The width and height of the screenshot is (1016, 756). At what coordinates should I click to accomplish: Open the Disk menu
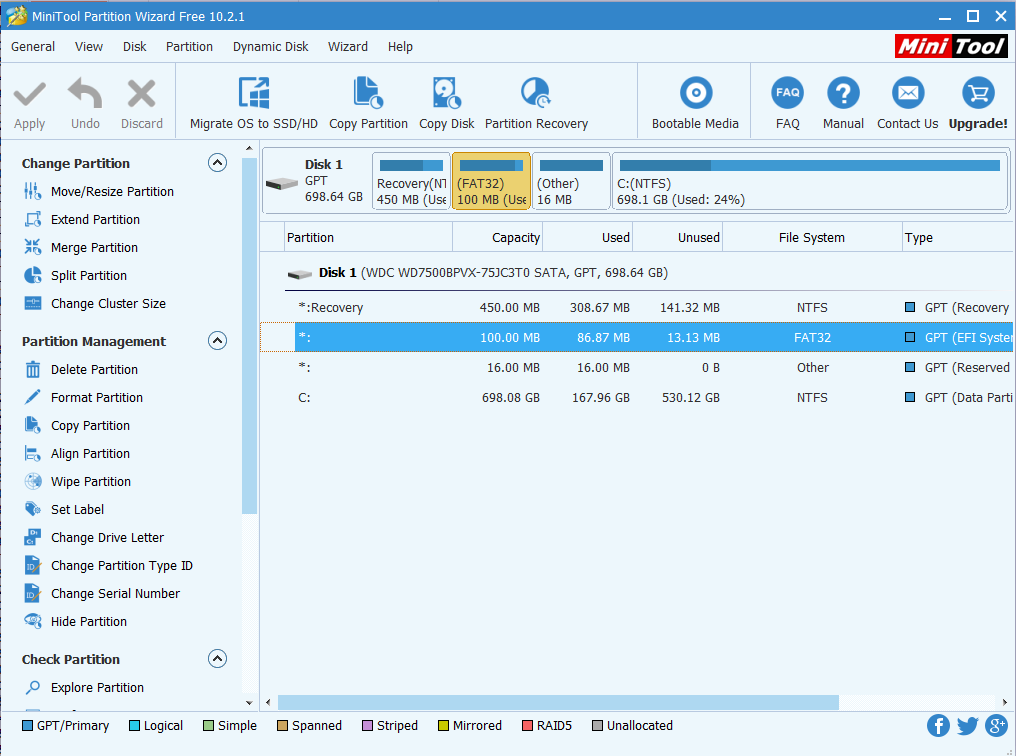coord(135,47)
